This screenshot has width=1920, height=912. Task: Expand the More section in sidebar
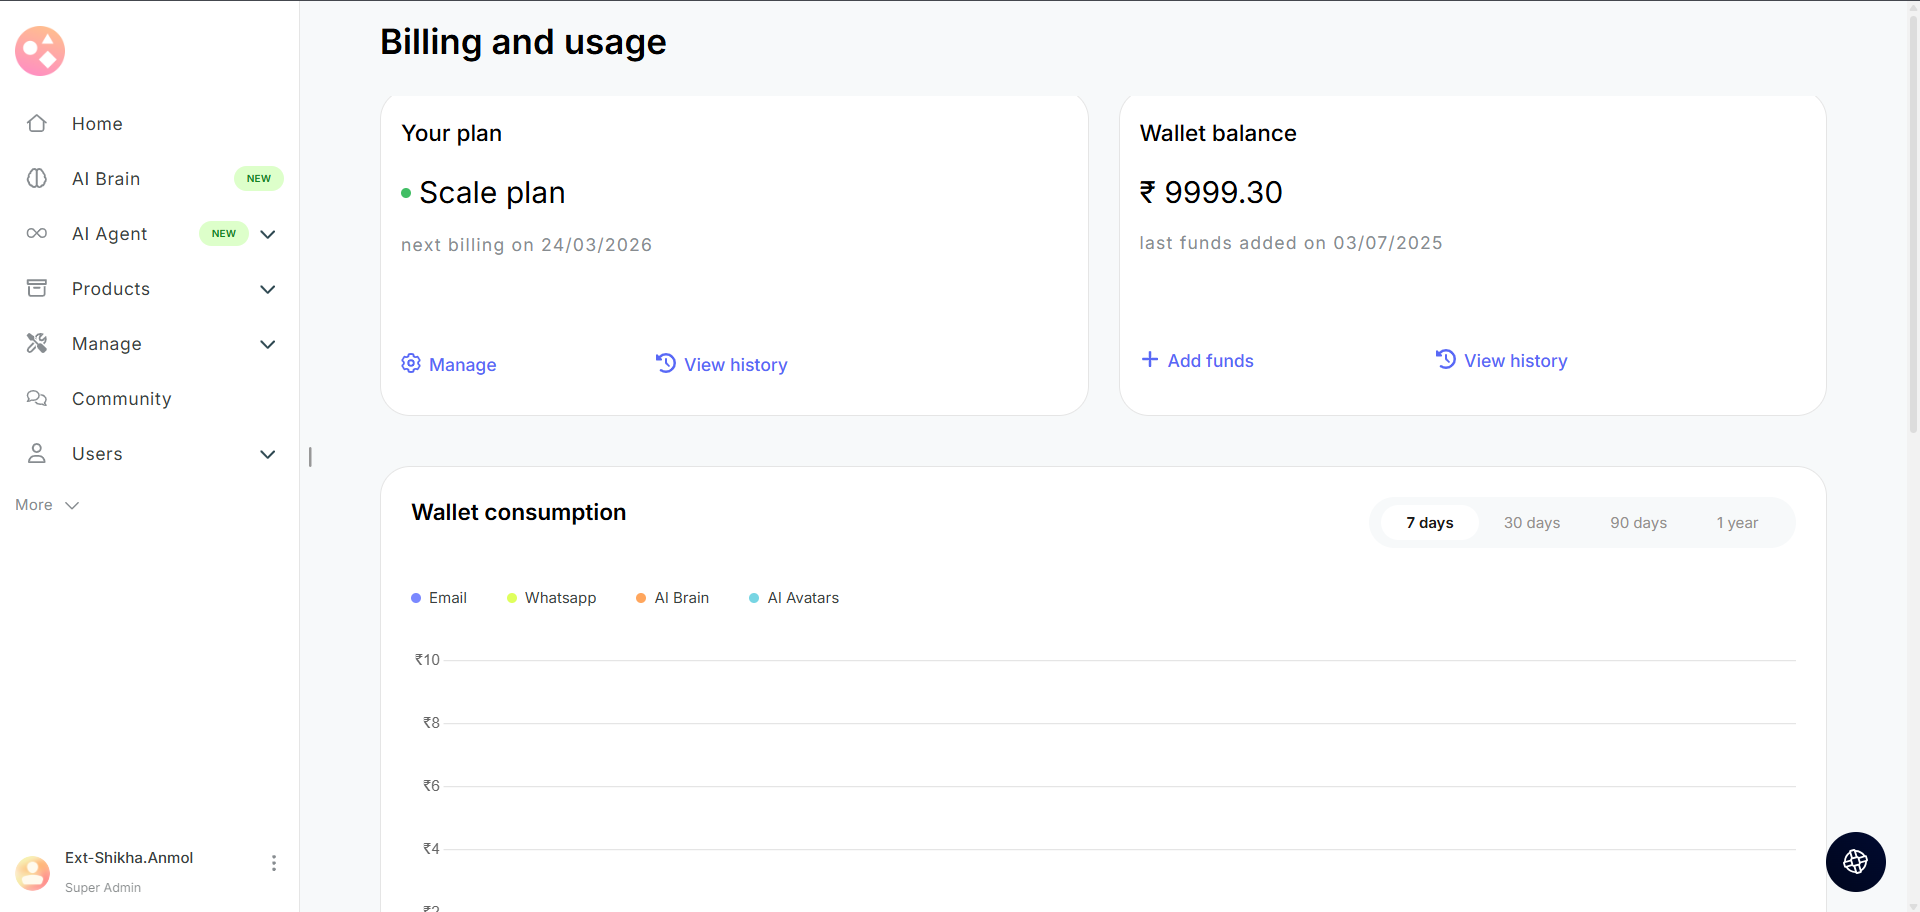47,505
